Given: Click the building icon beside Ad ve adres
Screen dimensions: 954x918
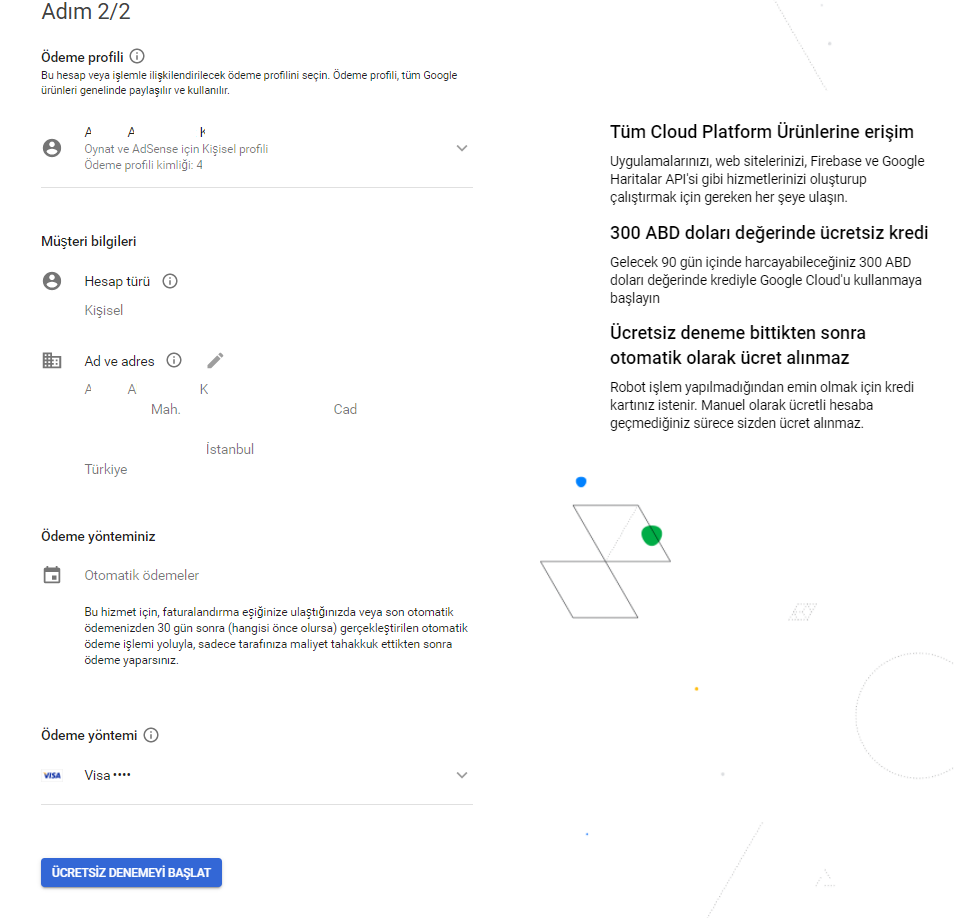Looking at the screenshot, I should (52, 360).
